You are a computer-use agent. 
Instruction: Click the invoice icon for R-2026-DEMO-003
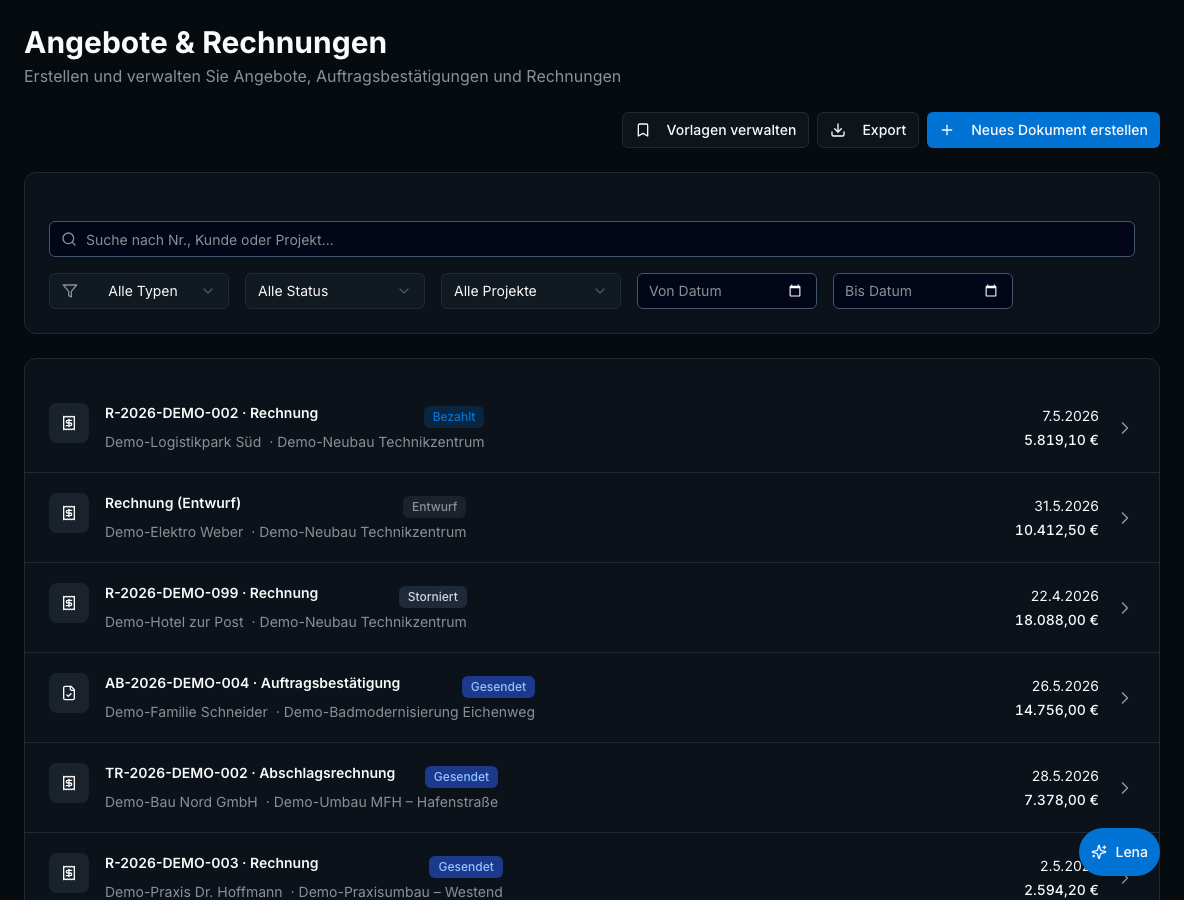(x=69, y=873)
